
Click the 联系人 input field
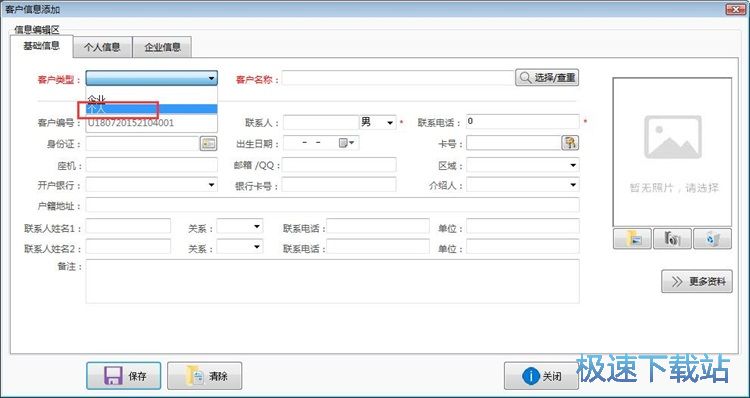[x=321, y=122]
